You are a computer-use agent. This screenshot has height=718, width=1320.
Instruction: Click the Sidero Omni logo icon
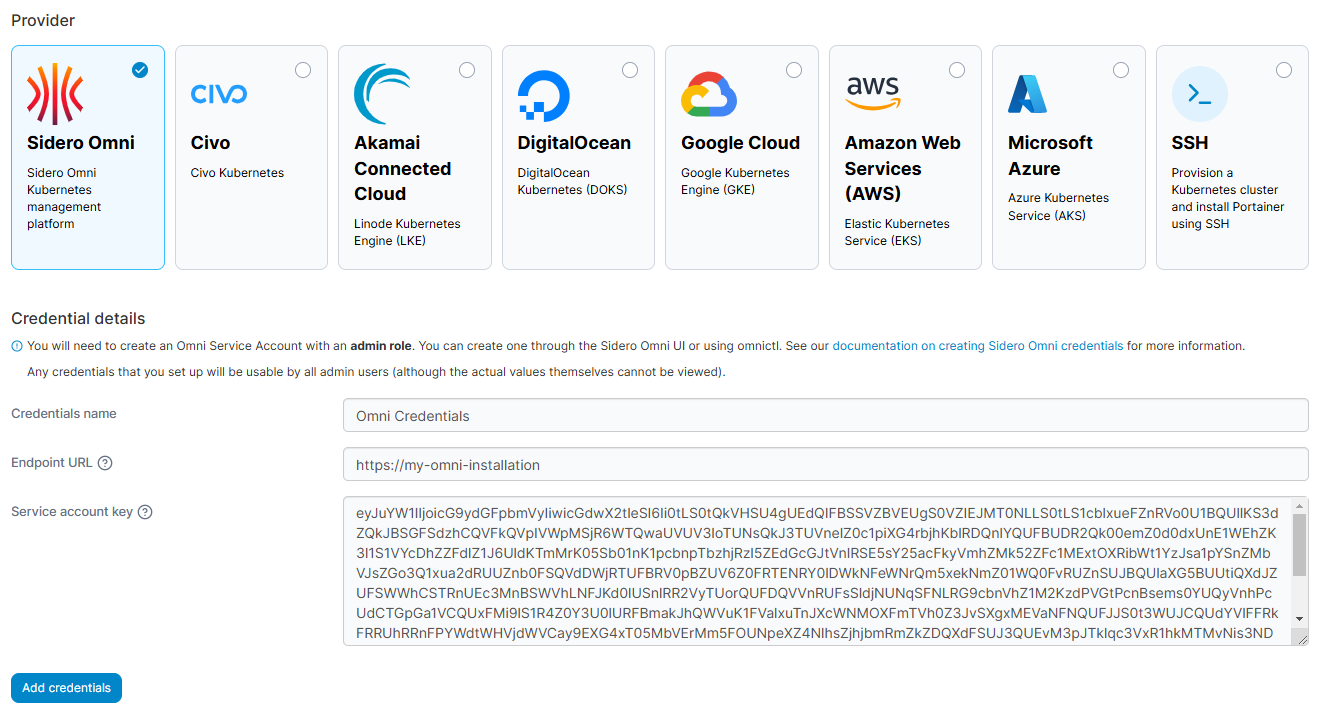pos(55,94)
